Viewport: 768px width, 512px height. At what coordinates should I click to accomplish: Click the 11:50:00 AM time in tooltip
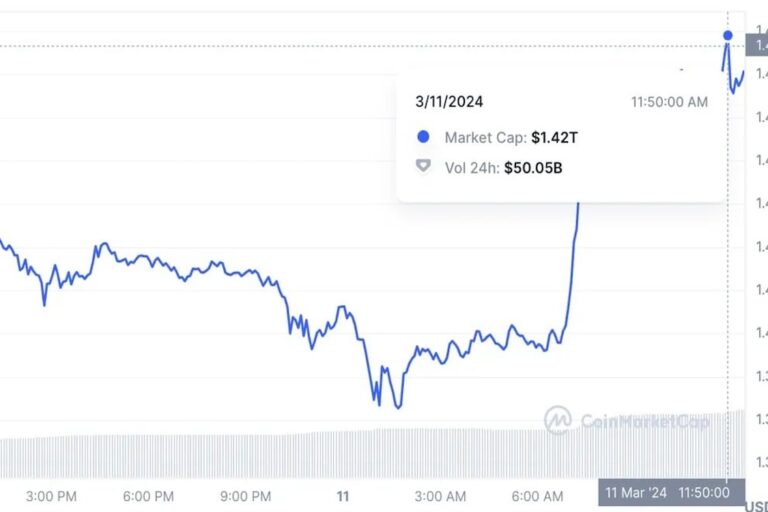click(669, 102)
